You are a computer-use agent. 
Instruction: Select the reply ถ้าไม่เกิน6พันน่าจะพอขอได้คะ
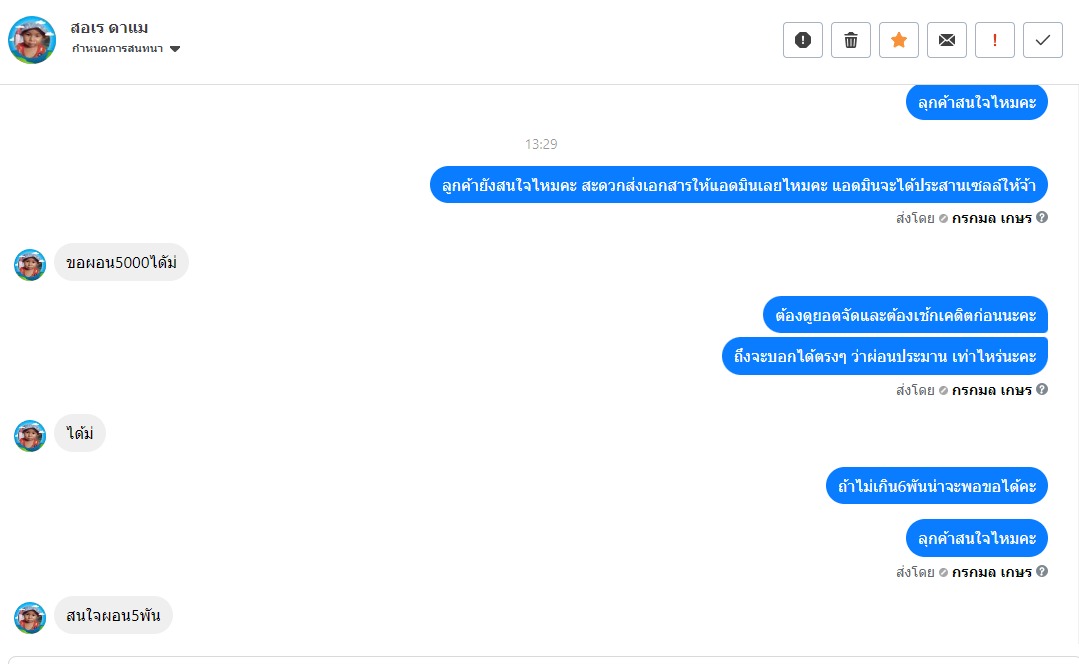(x=937, y=486)
